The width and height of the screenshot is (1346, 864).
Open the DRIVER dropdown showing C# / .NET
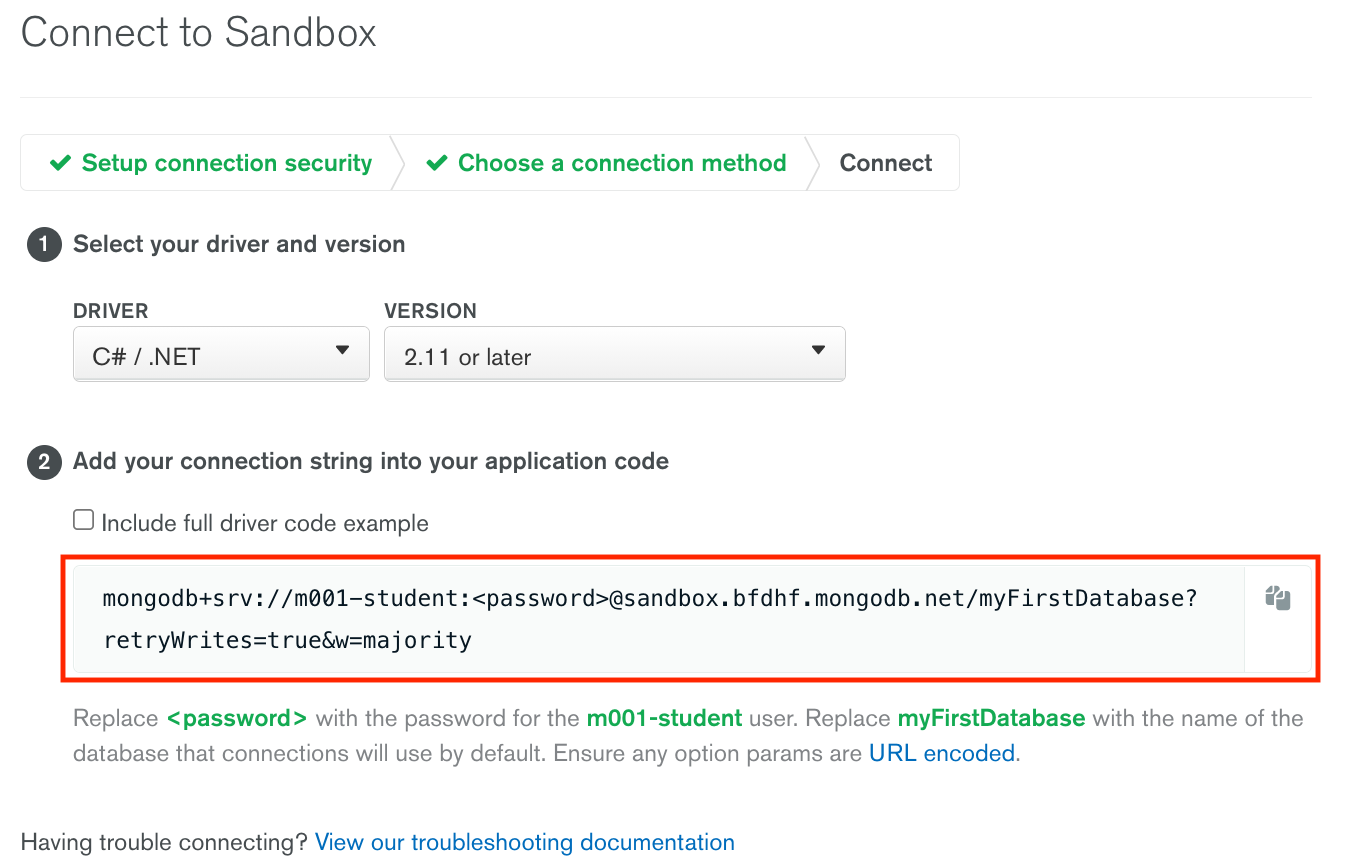pos(221,354)
